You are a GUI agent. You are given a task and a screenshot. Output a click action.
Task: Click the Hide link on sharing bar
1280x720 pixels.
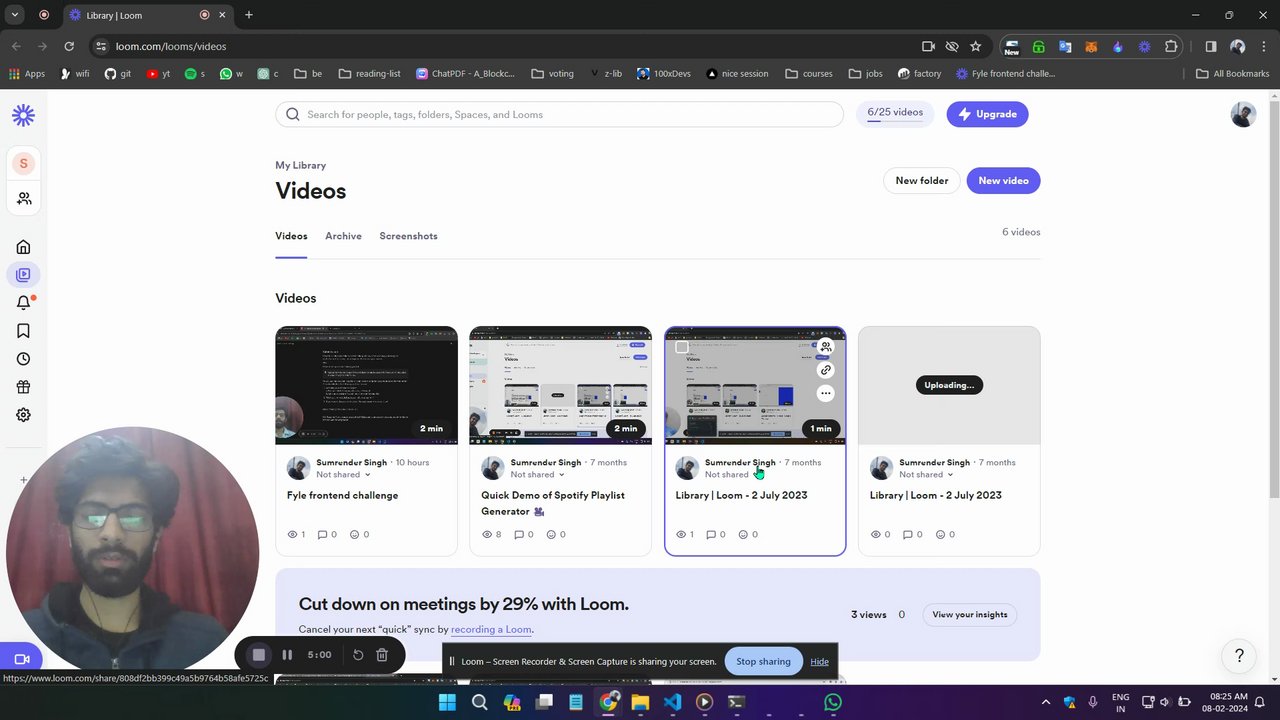[819, 662]
